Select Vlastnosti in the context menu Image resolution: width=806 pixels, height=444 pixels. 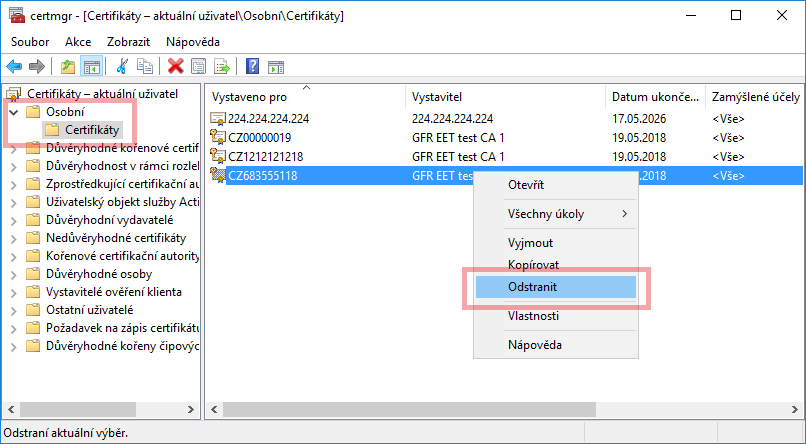(534, 316)
